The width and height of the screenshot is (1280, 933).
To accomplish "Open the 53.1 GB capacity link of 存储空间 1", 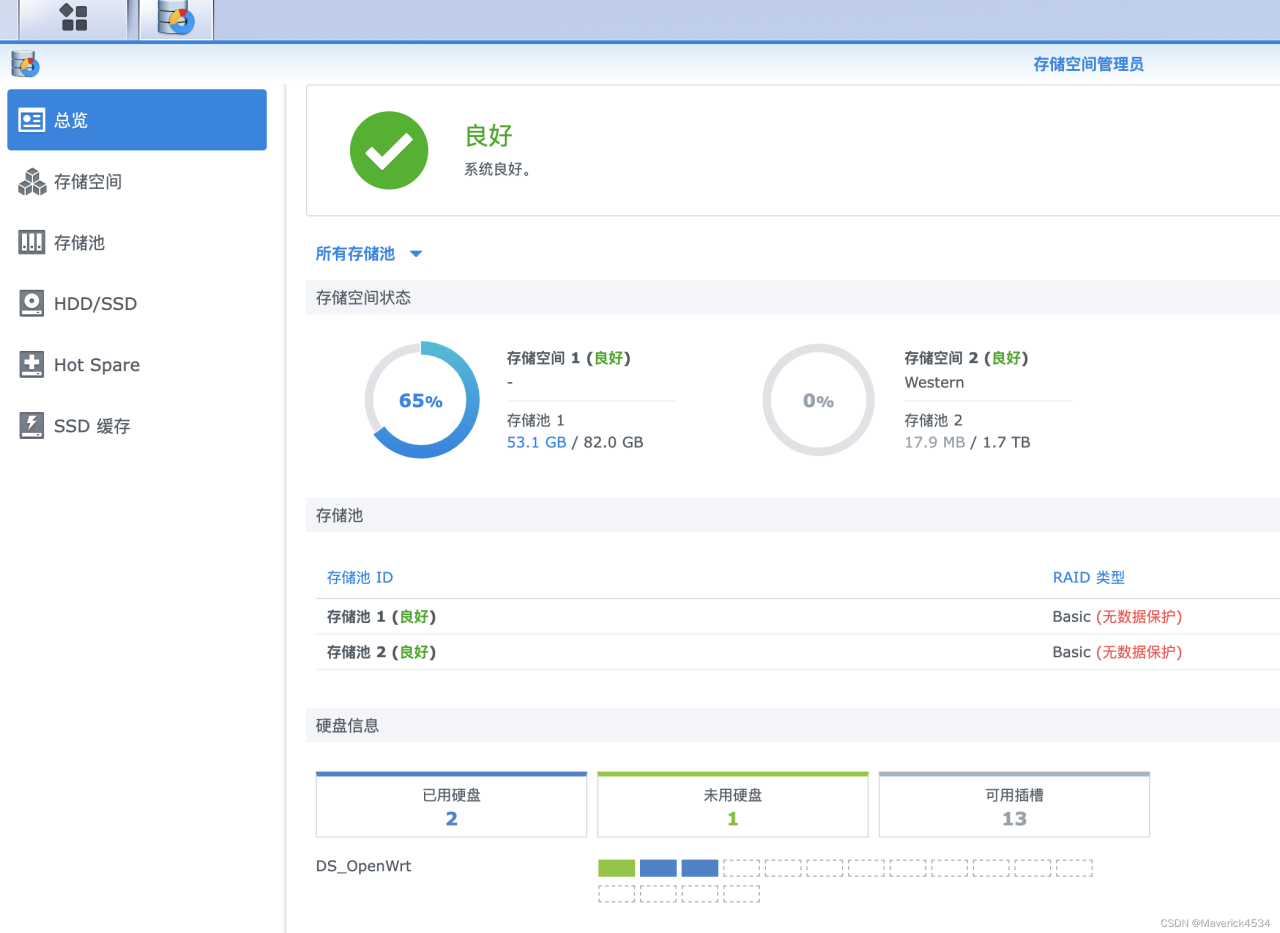I will [x=536, y=441].
